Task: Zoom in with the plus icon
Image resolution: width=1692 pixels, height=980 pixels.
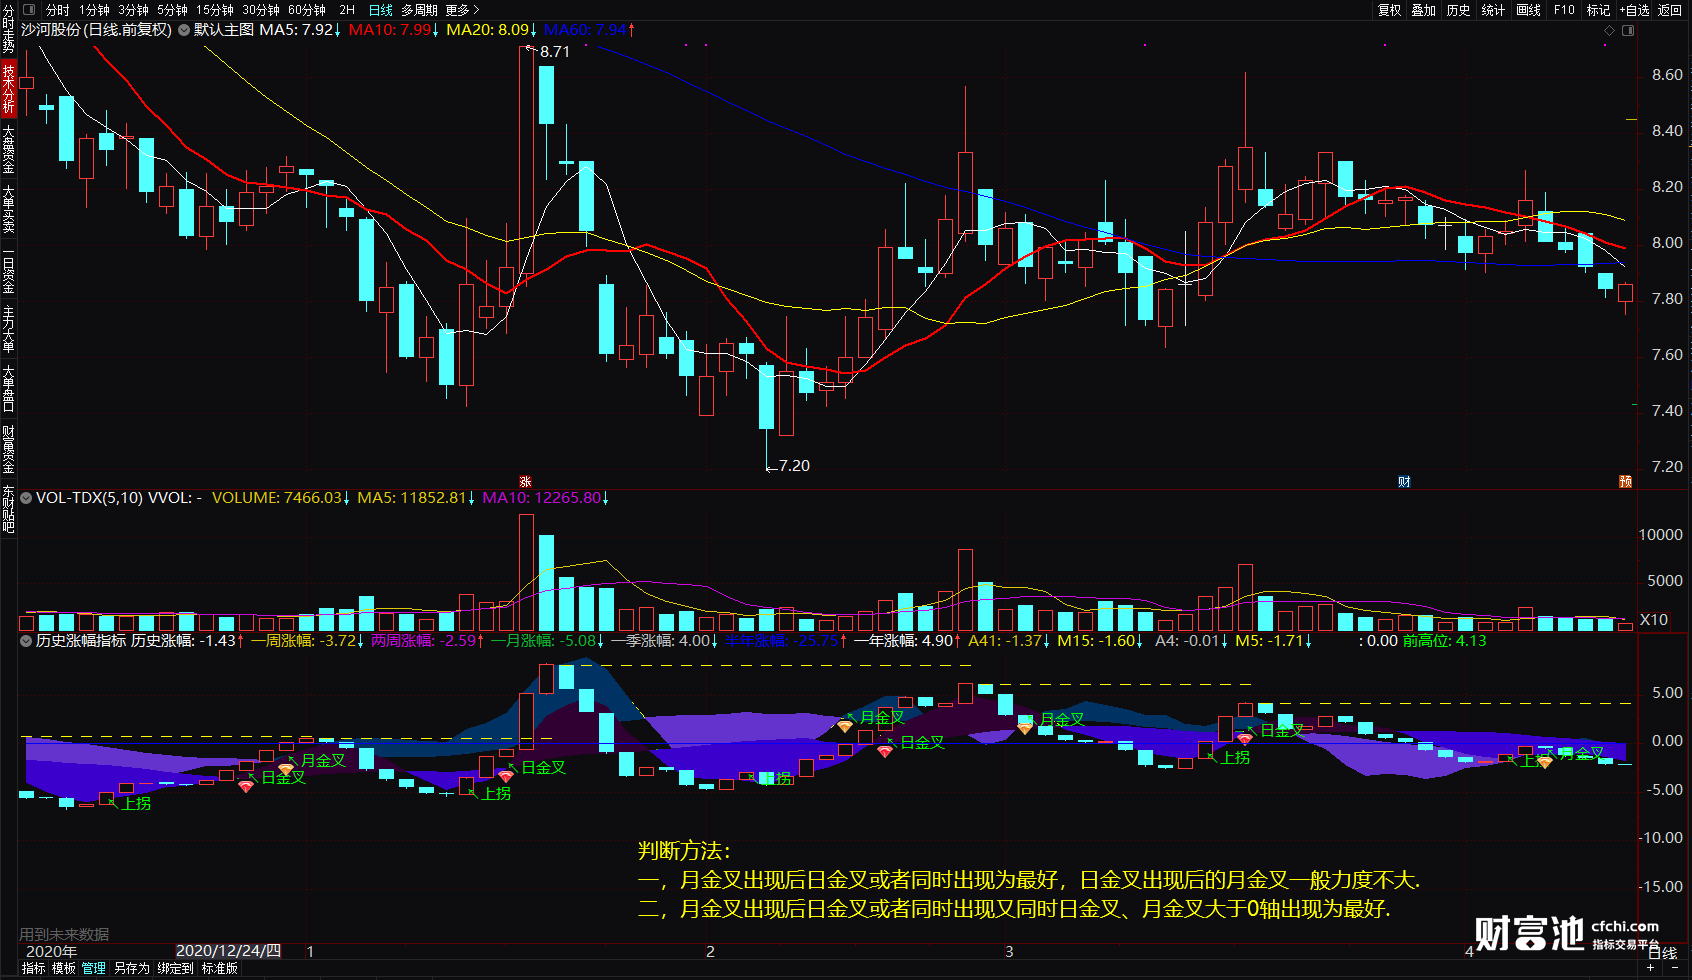Action: pyautogui.click(x=1651, y=968)
